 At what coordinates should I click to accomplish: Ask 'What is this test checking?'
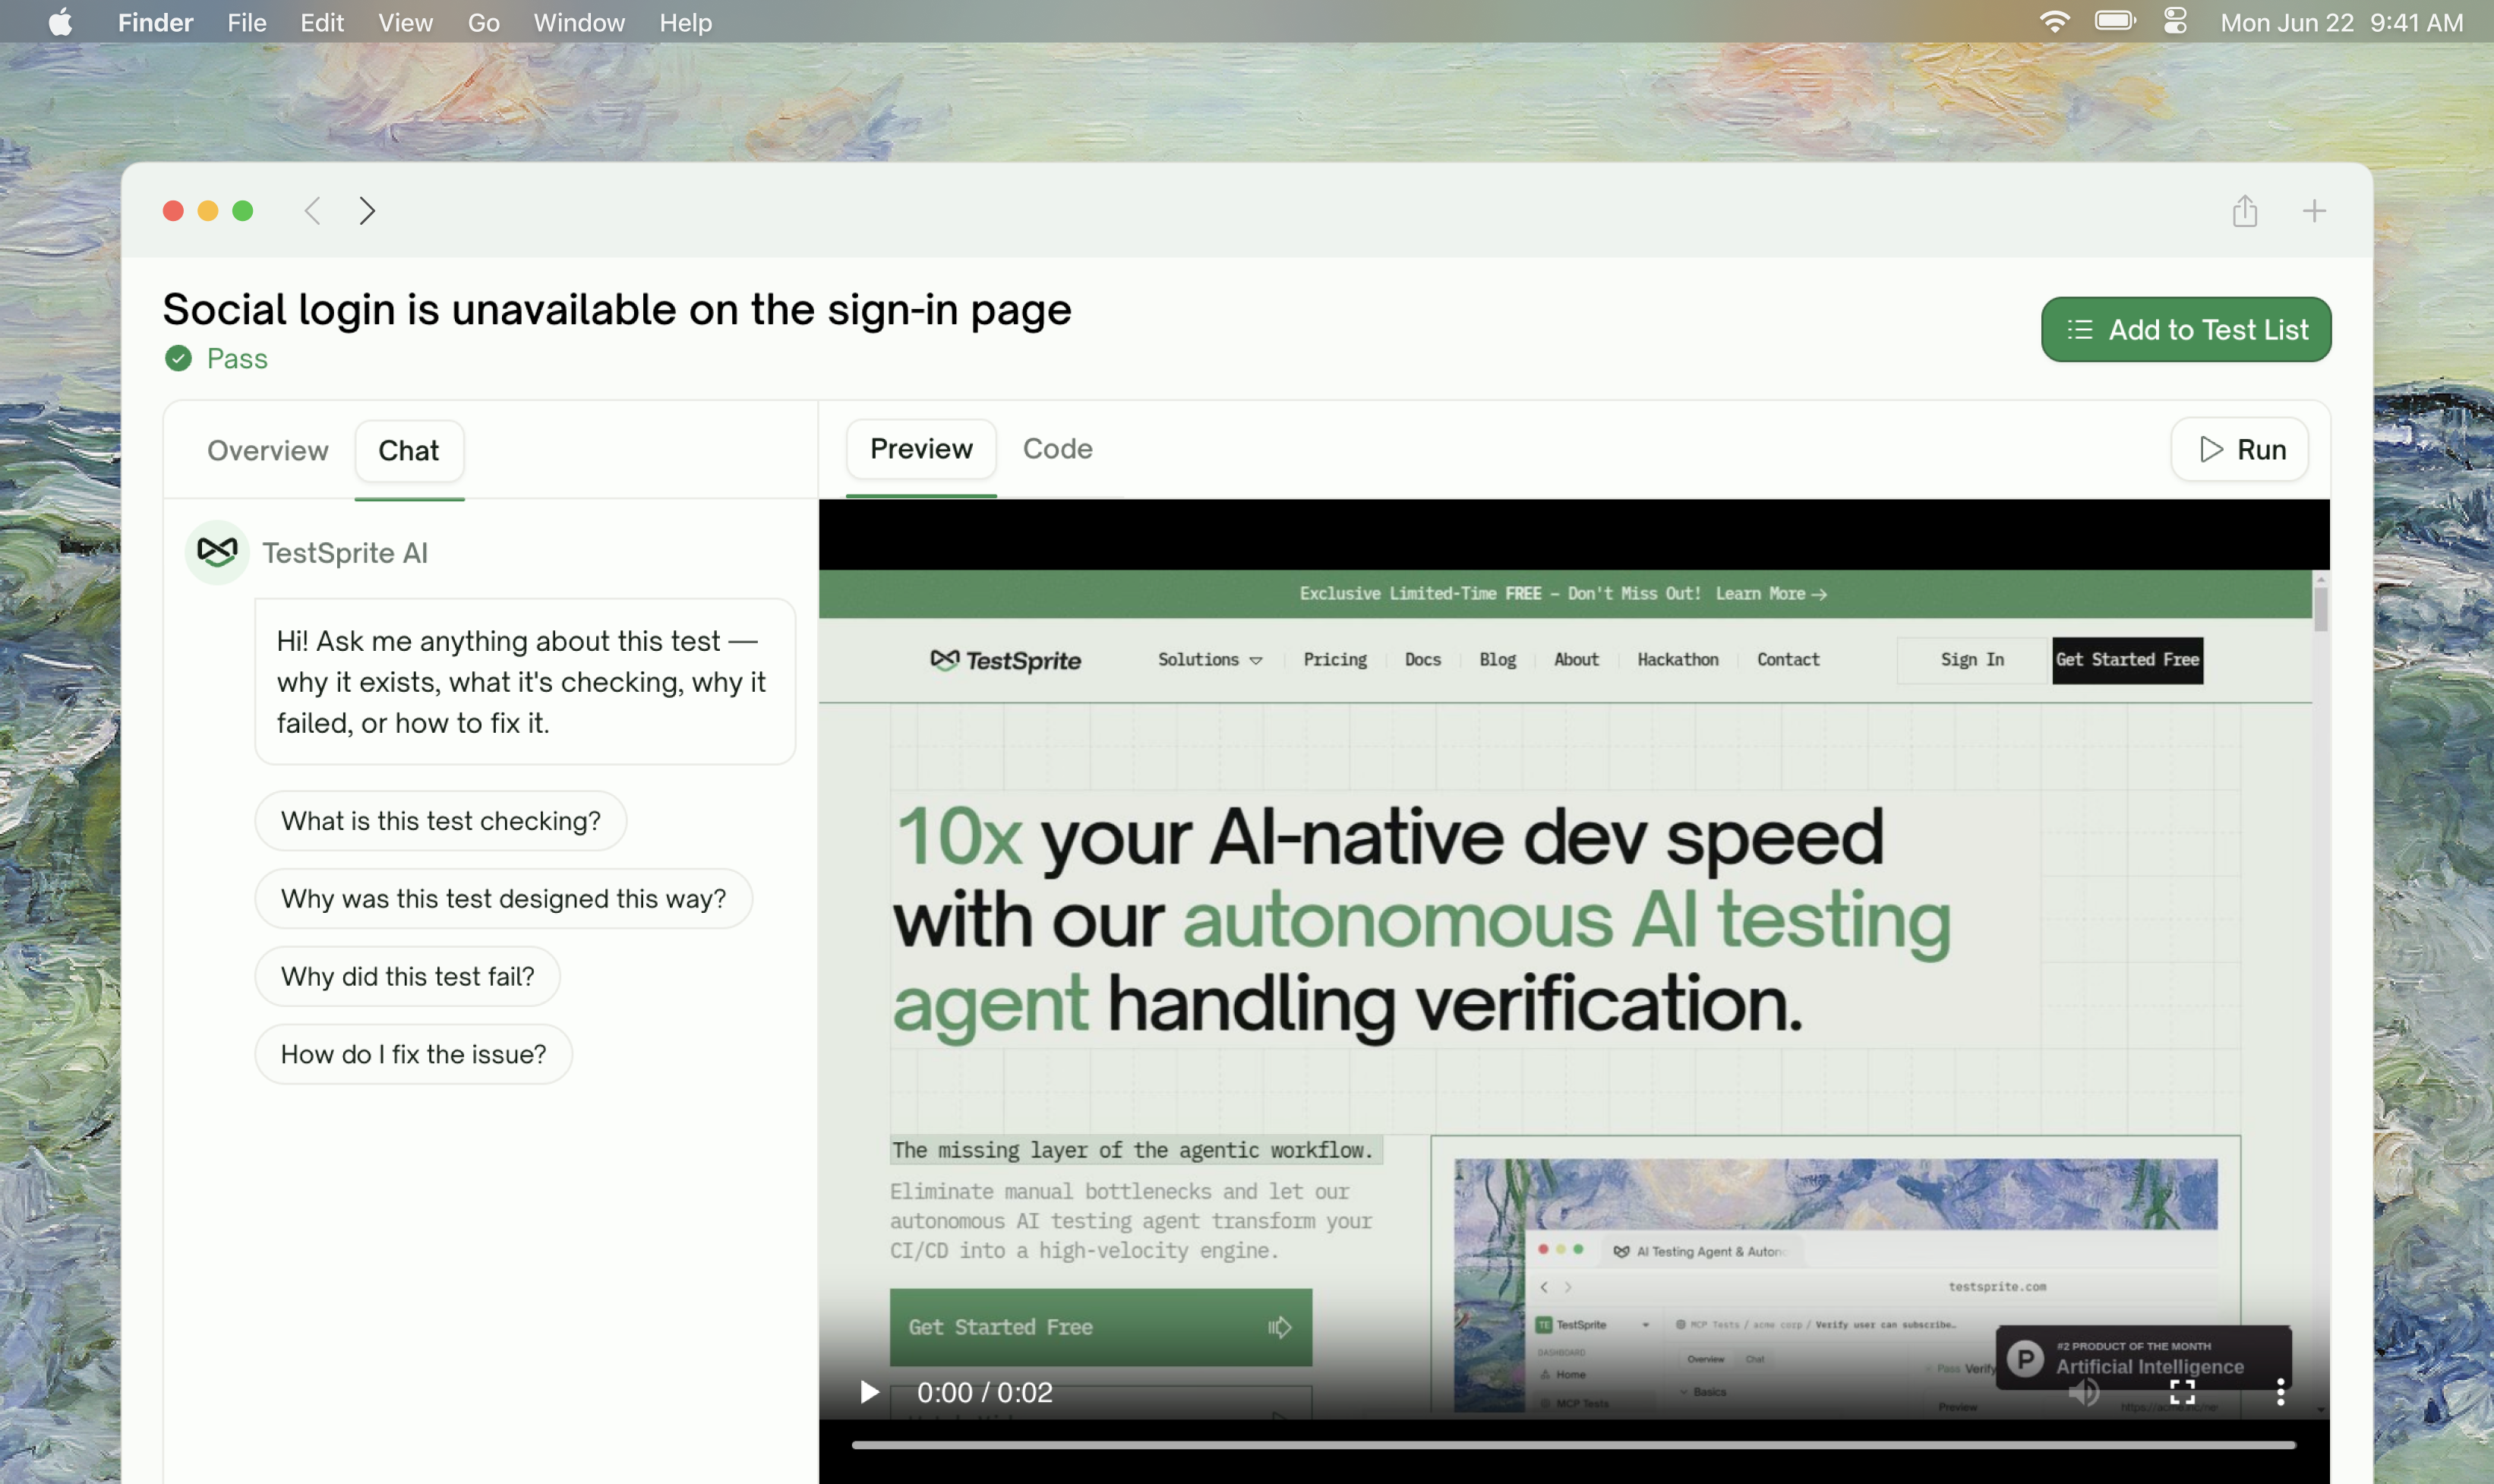tap(441, 821)
